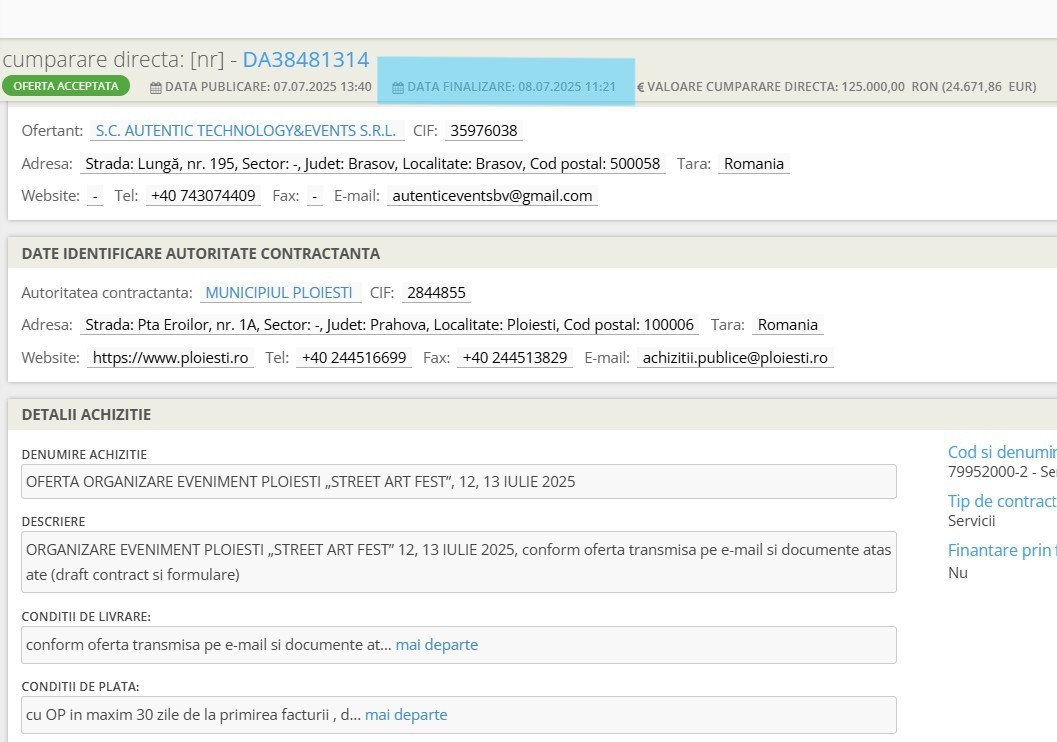Open the DA38481314 direct purchase link
Image resolution: width=1057 pixels, height=742 pixels.
pos(306,60)
